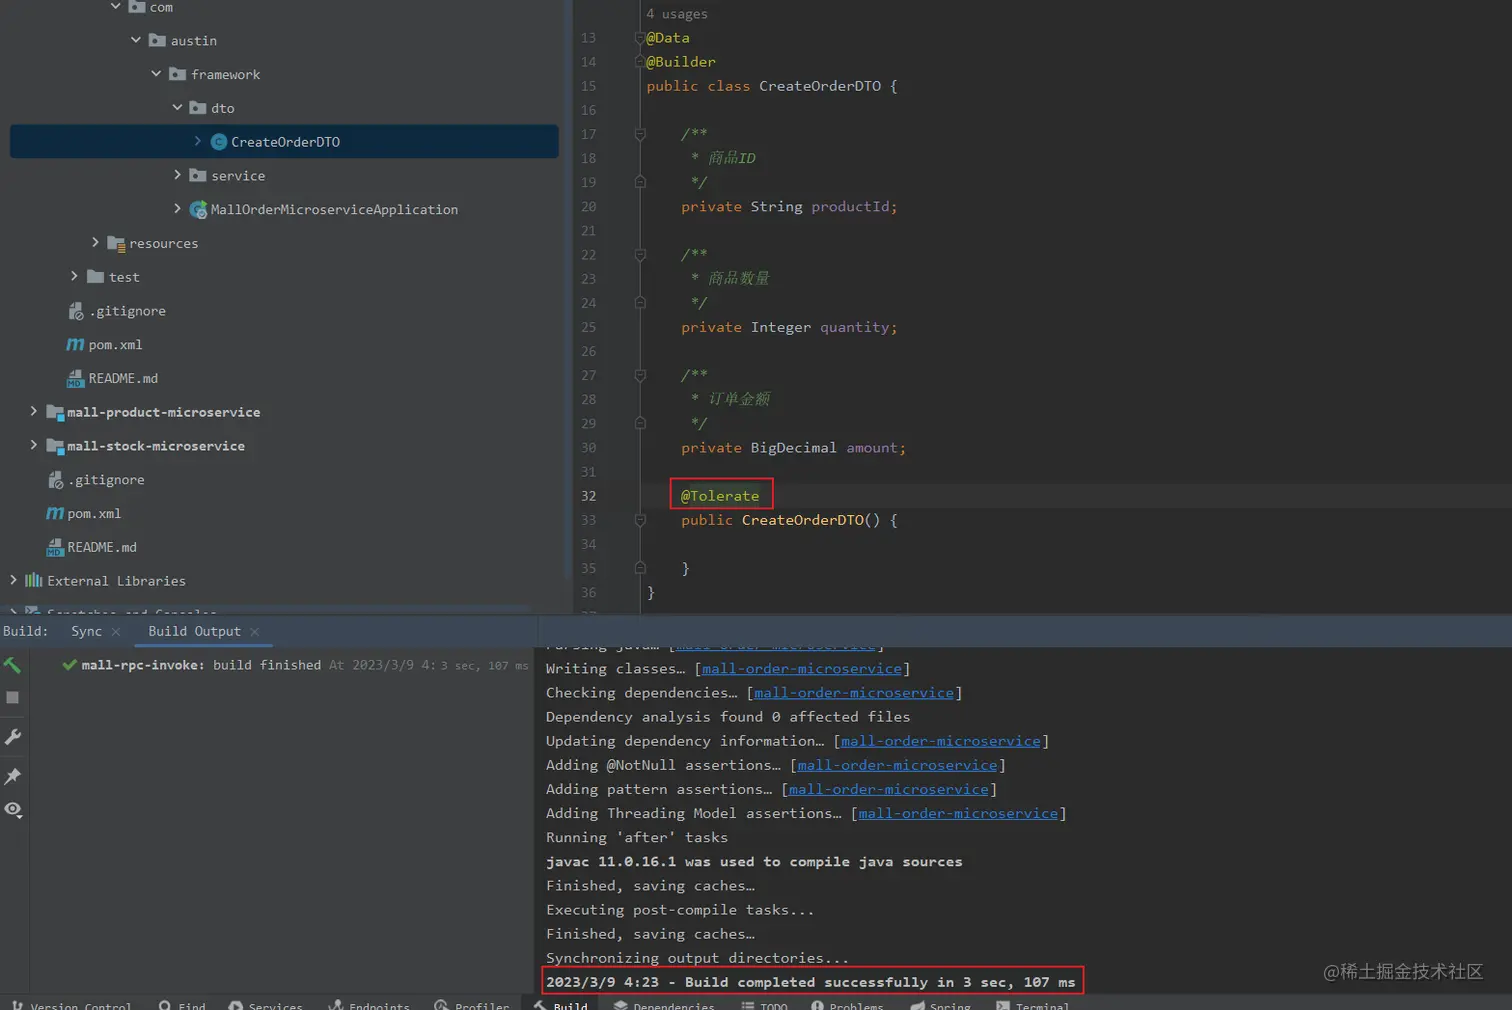Click the green hammer rebuild icon
Screen dimensions: 1512x1010
pyautogui.click(x=13, y=665)
